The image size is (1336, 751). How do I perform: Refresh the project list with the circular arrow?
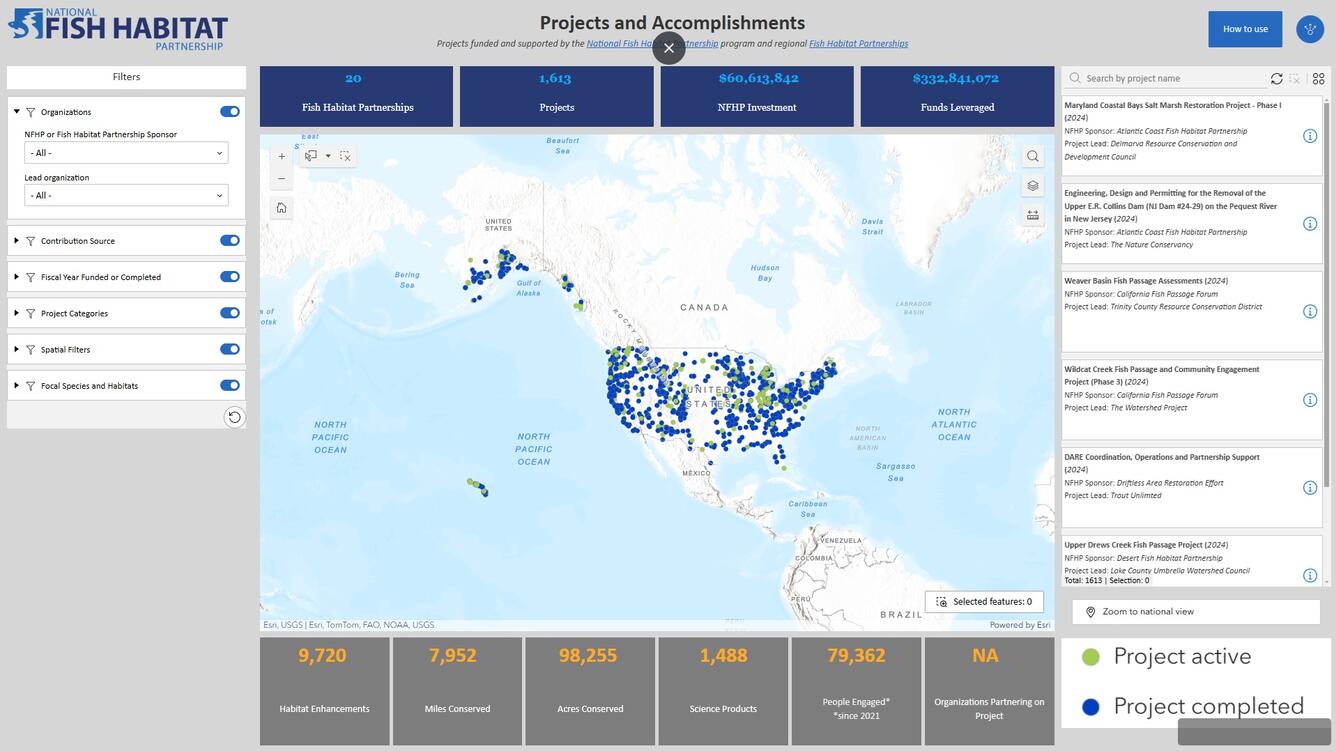1275,77
